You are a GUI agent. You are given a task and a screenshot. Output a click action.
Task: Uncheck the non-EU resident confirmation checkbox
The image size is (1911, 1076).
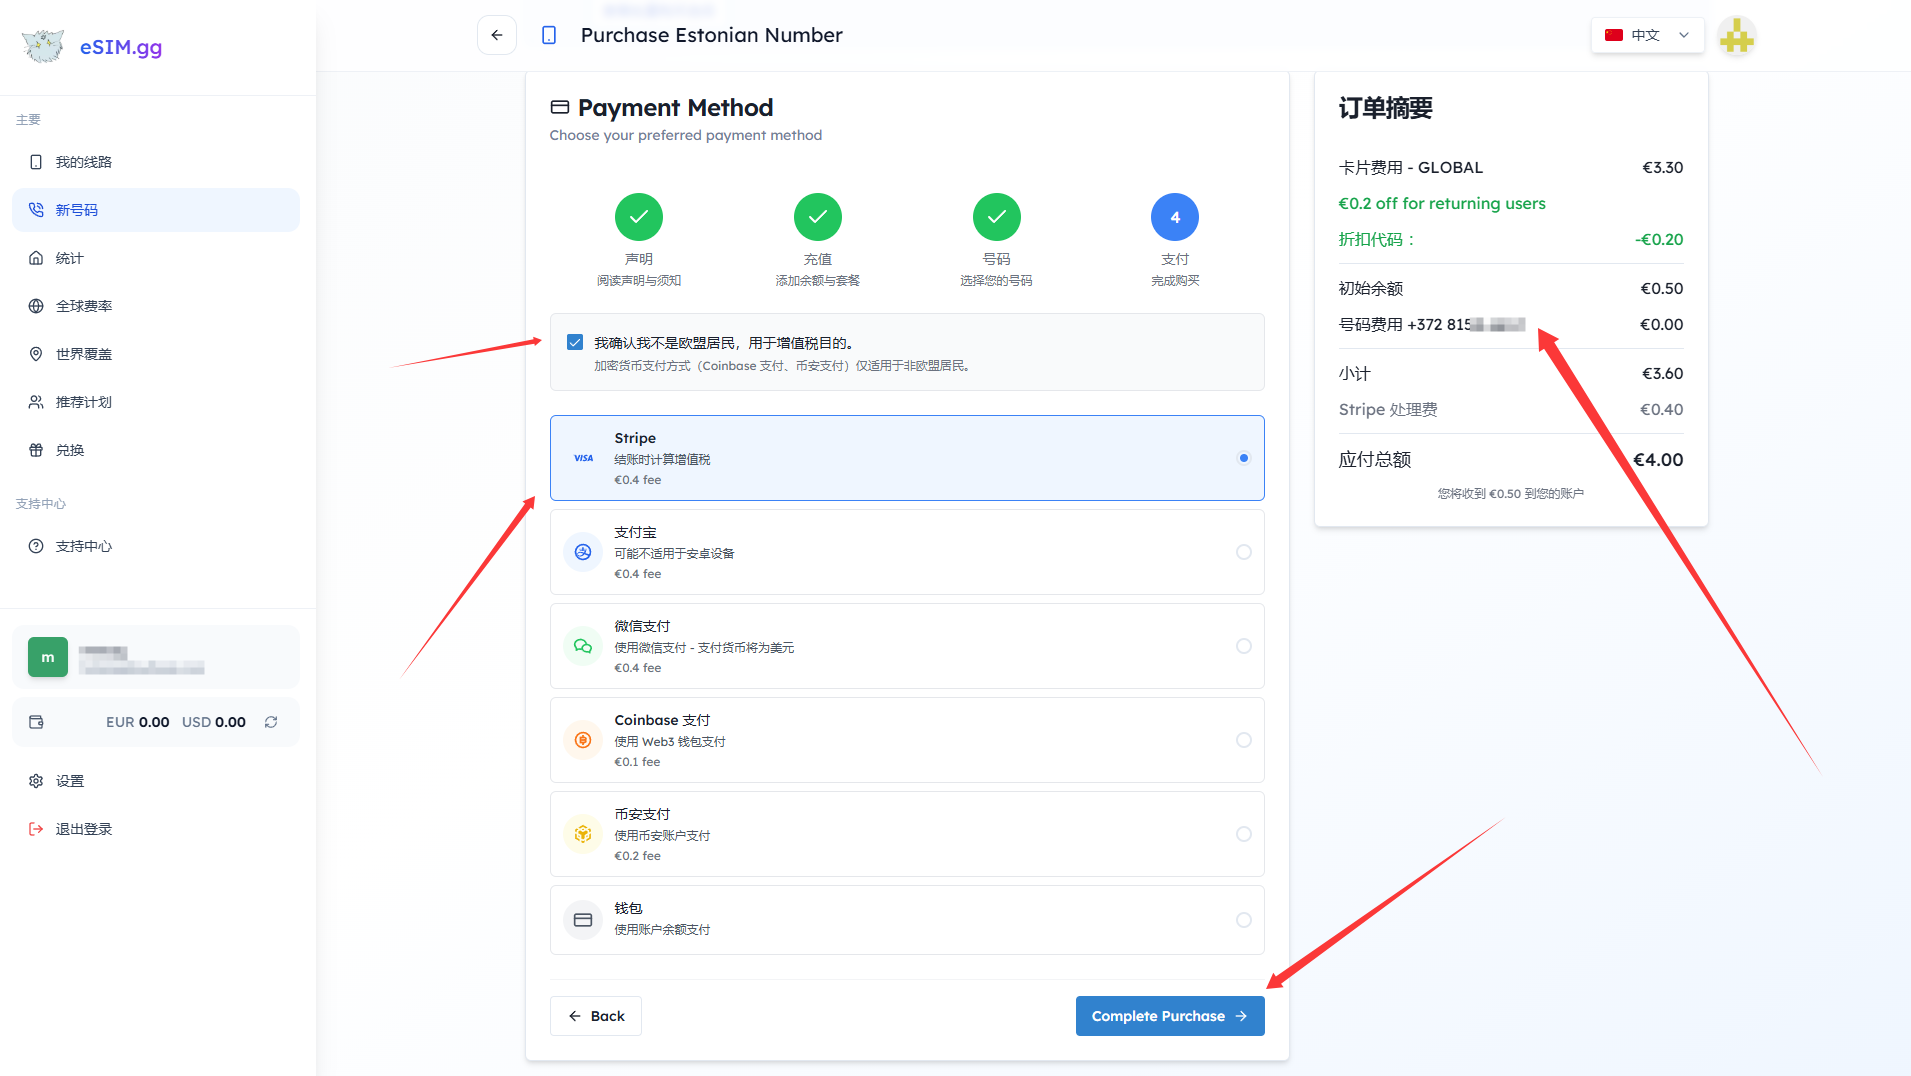tap(575, 343)
